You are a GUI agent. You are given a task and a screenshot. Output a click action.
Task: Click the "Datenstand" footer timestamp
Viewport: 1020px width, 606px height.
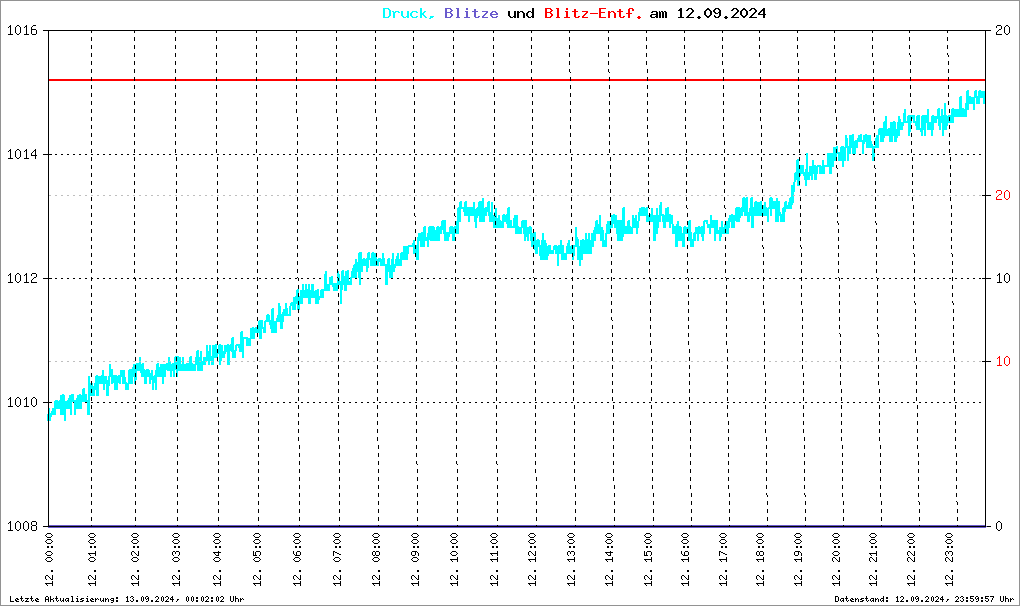(x=924, y=599)
